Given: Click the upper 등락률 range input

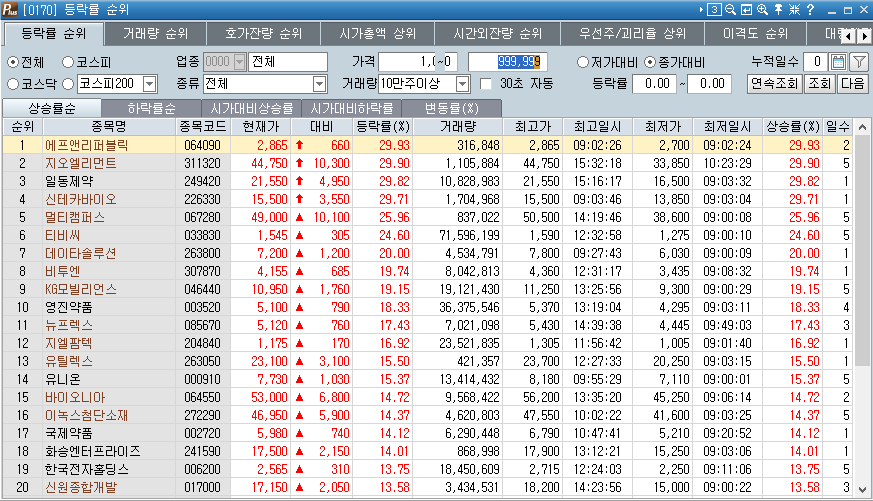Looking at the screenshot, I should (x=710, y=84).
